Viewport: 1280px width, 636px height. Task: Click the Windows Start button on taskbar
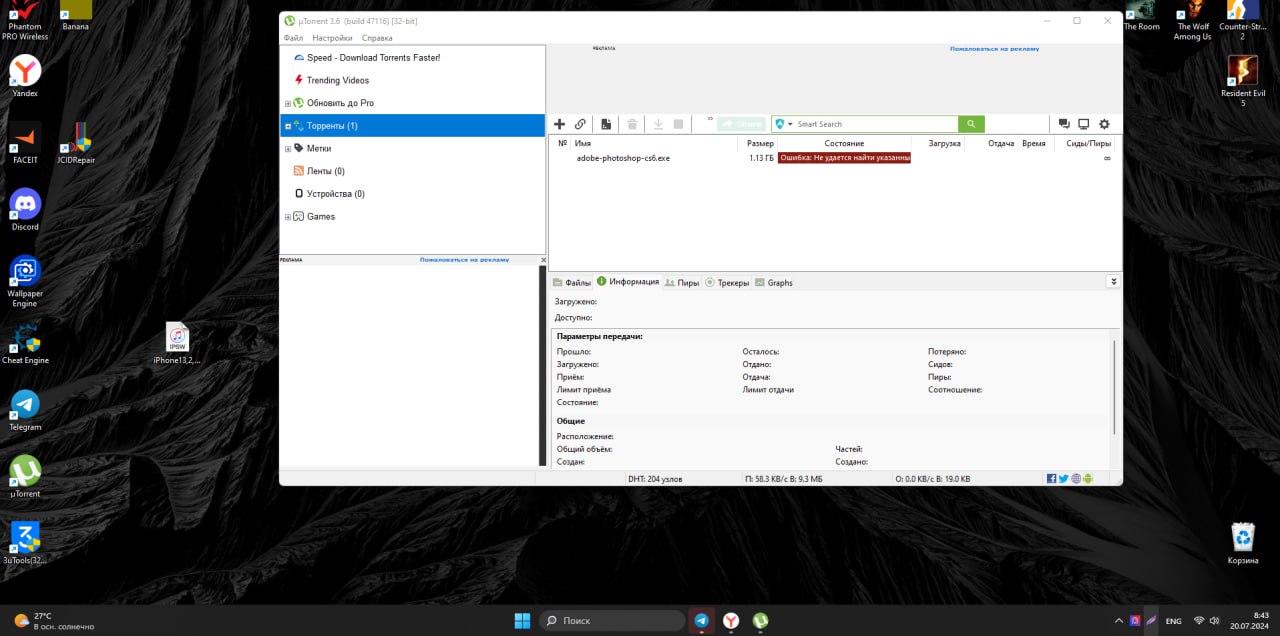click(x=522, y=620)
